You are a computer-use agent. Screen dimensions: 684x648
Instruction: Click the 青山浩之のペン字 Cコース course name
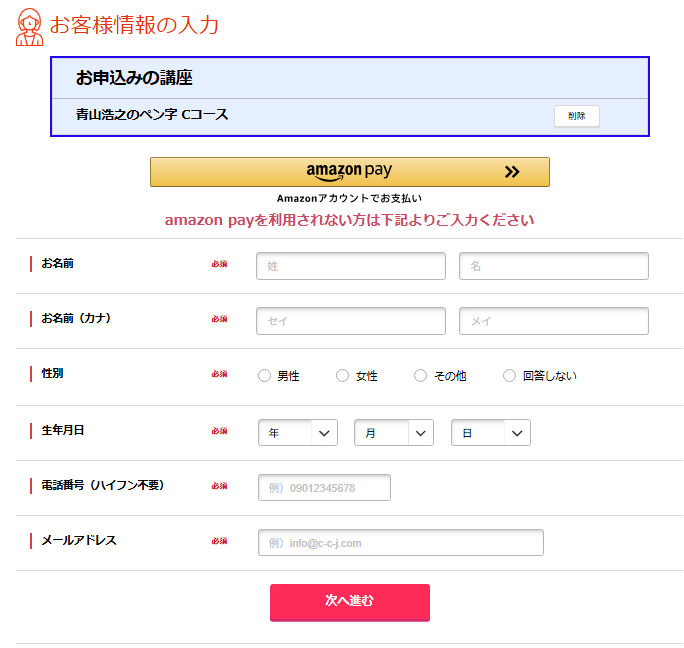pyautogui.click(x=152, y=115)
